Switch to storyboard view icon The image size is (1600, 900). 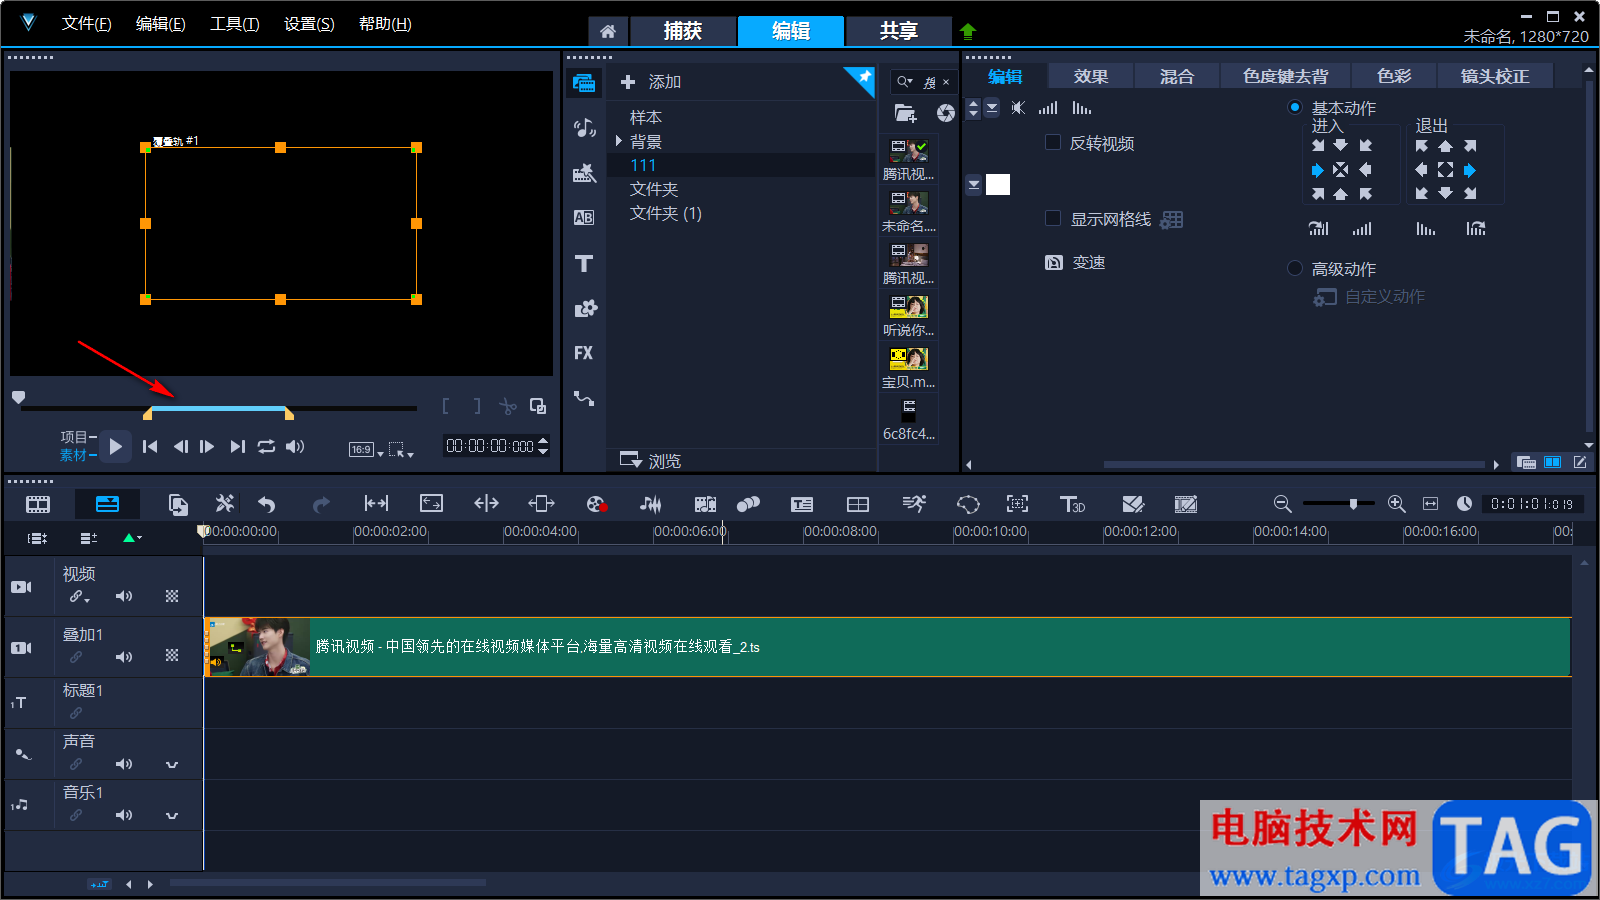[x=38, y=504]
